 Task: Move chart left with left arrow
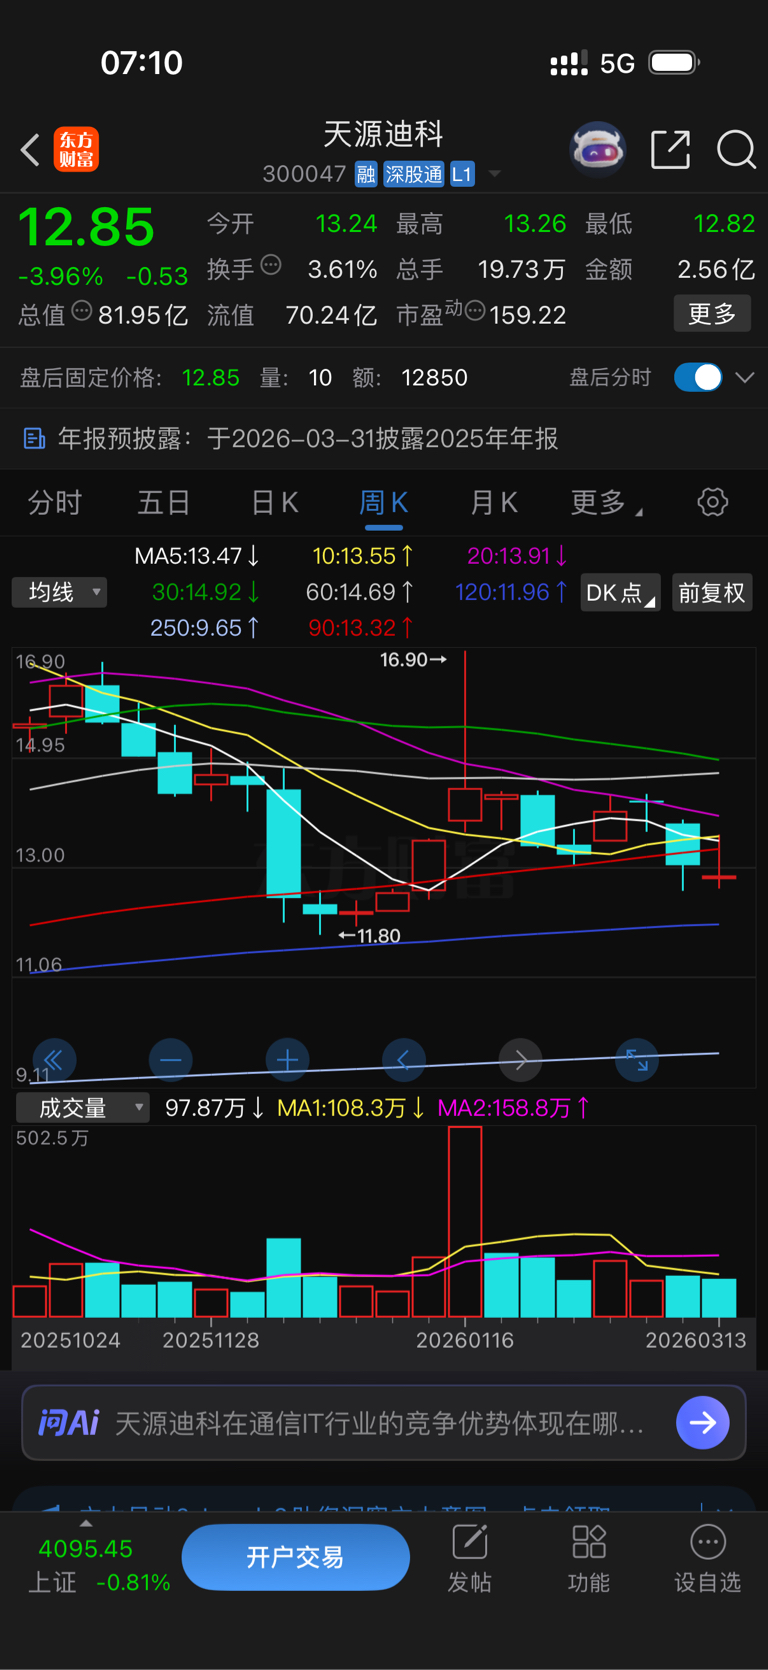(x=404, y=1060)
